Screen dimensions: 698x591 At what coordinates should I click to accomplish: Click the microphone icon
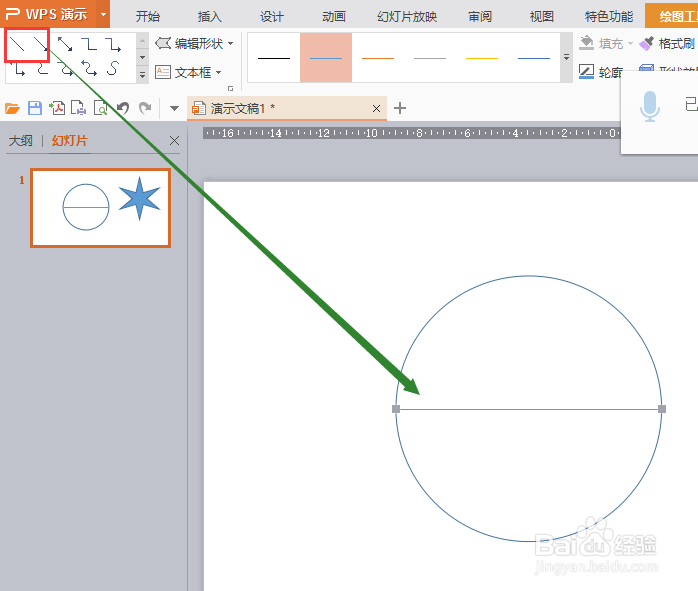click(x=649, y=106)
